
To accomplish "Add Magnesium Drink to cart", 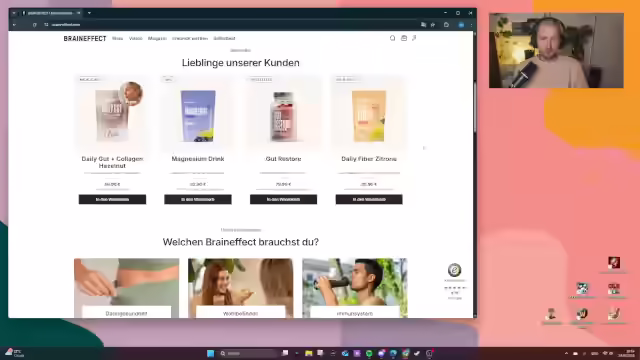I will coord(198,199).
